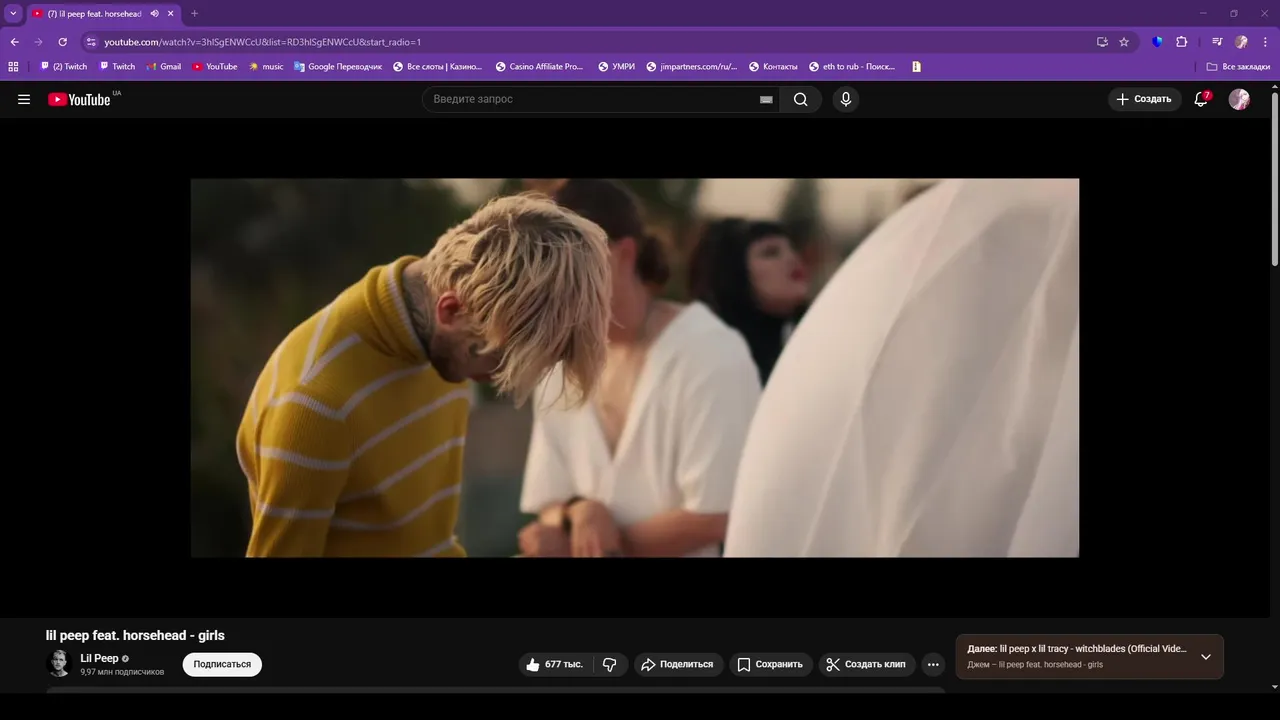Click the "9,97 млн подписчиков" text
This screenshot has width=1280, height=720.
[122, 672]
